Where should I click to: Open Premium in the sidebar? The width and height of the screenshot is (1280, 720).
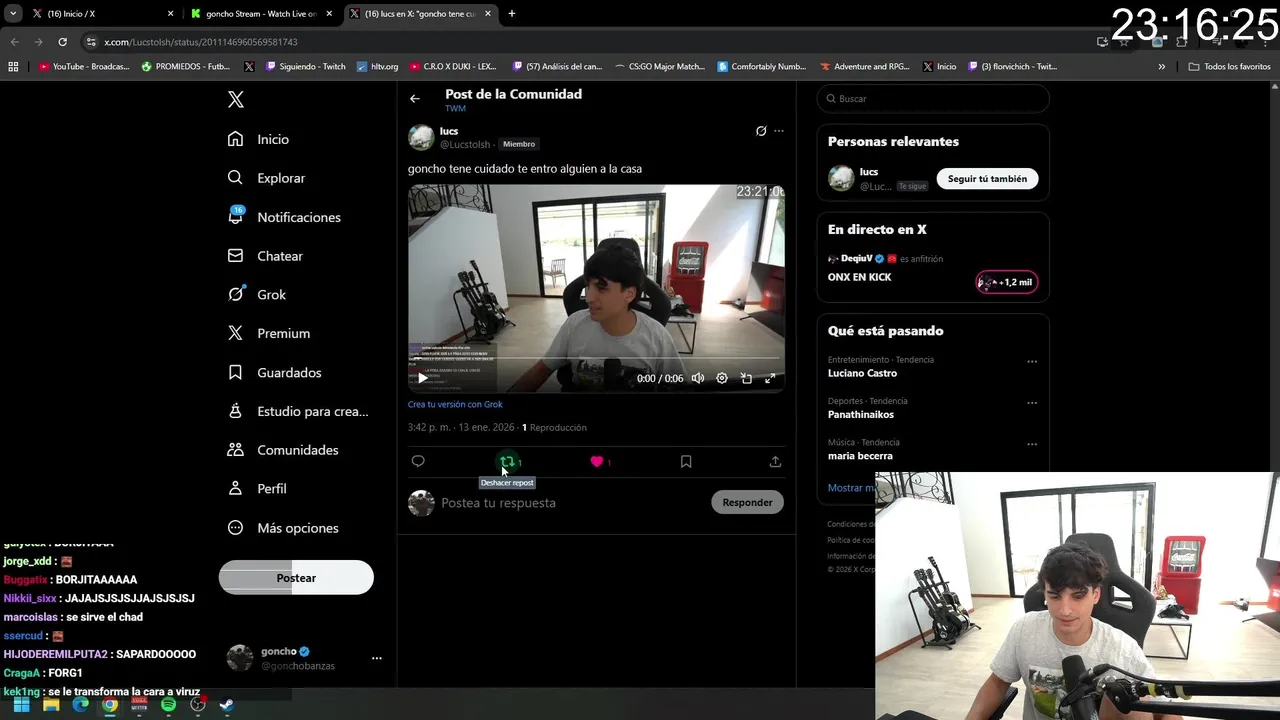(x=269, y=333)
